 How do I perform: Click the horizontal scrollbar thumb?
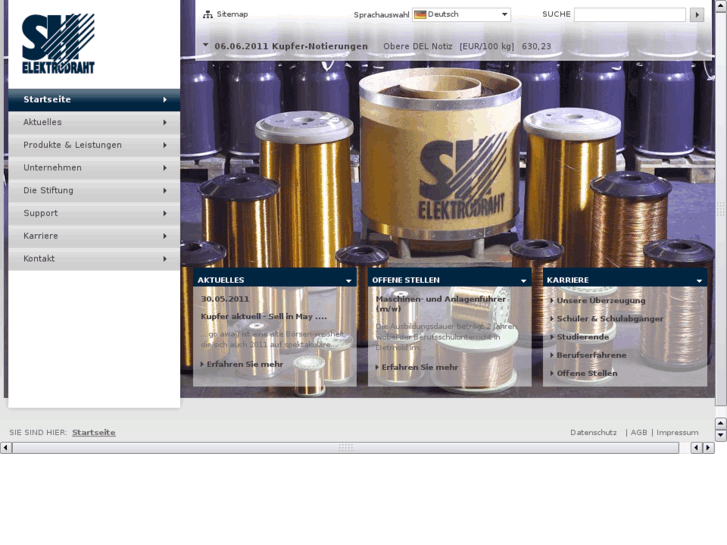(x=345, y=448)
